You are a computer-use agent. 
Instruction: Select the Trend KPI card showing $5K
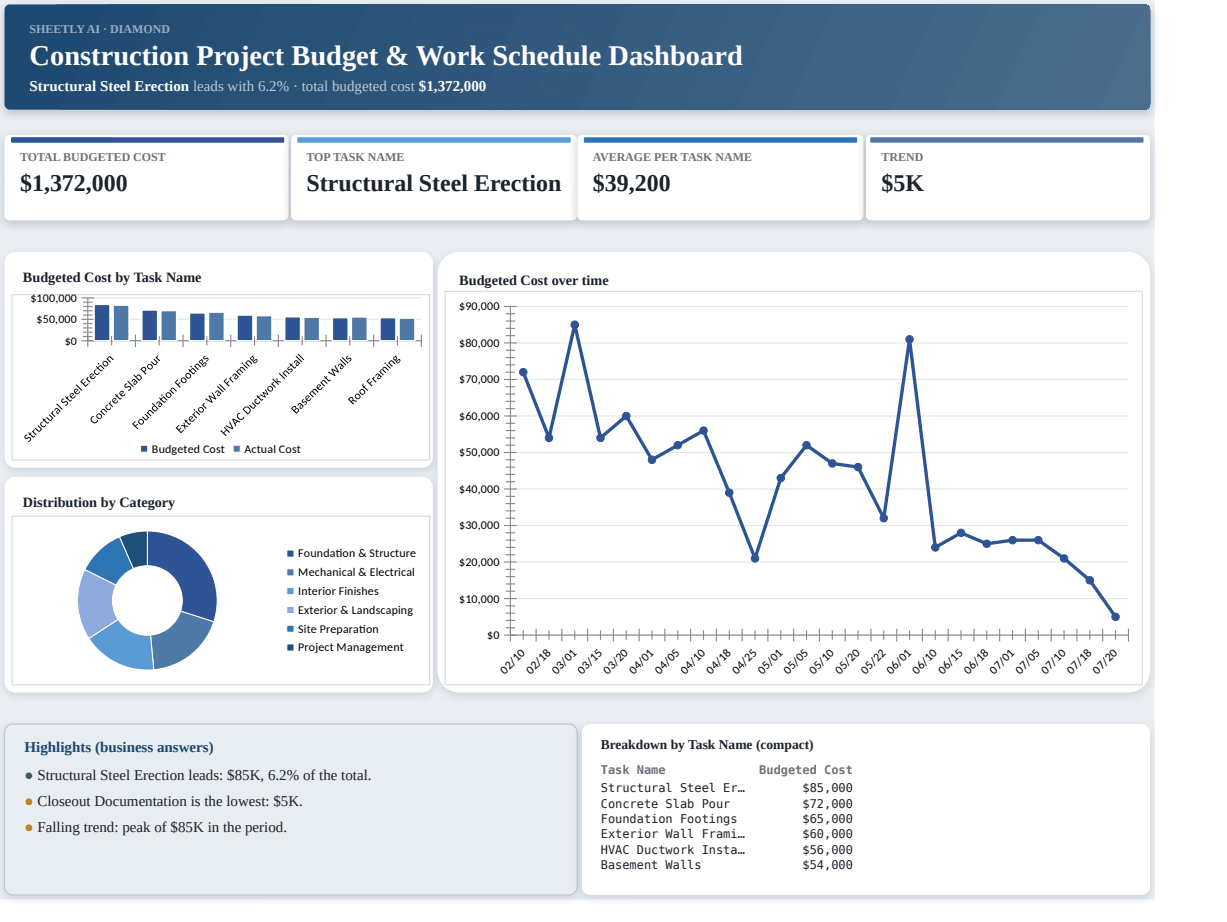pyautogui.click(x=1008, y=178)
